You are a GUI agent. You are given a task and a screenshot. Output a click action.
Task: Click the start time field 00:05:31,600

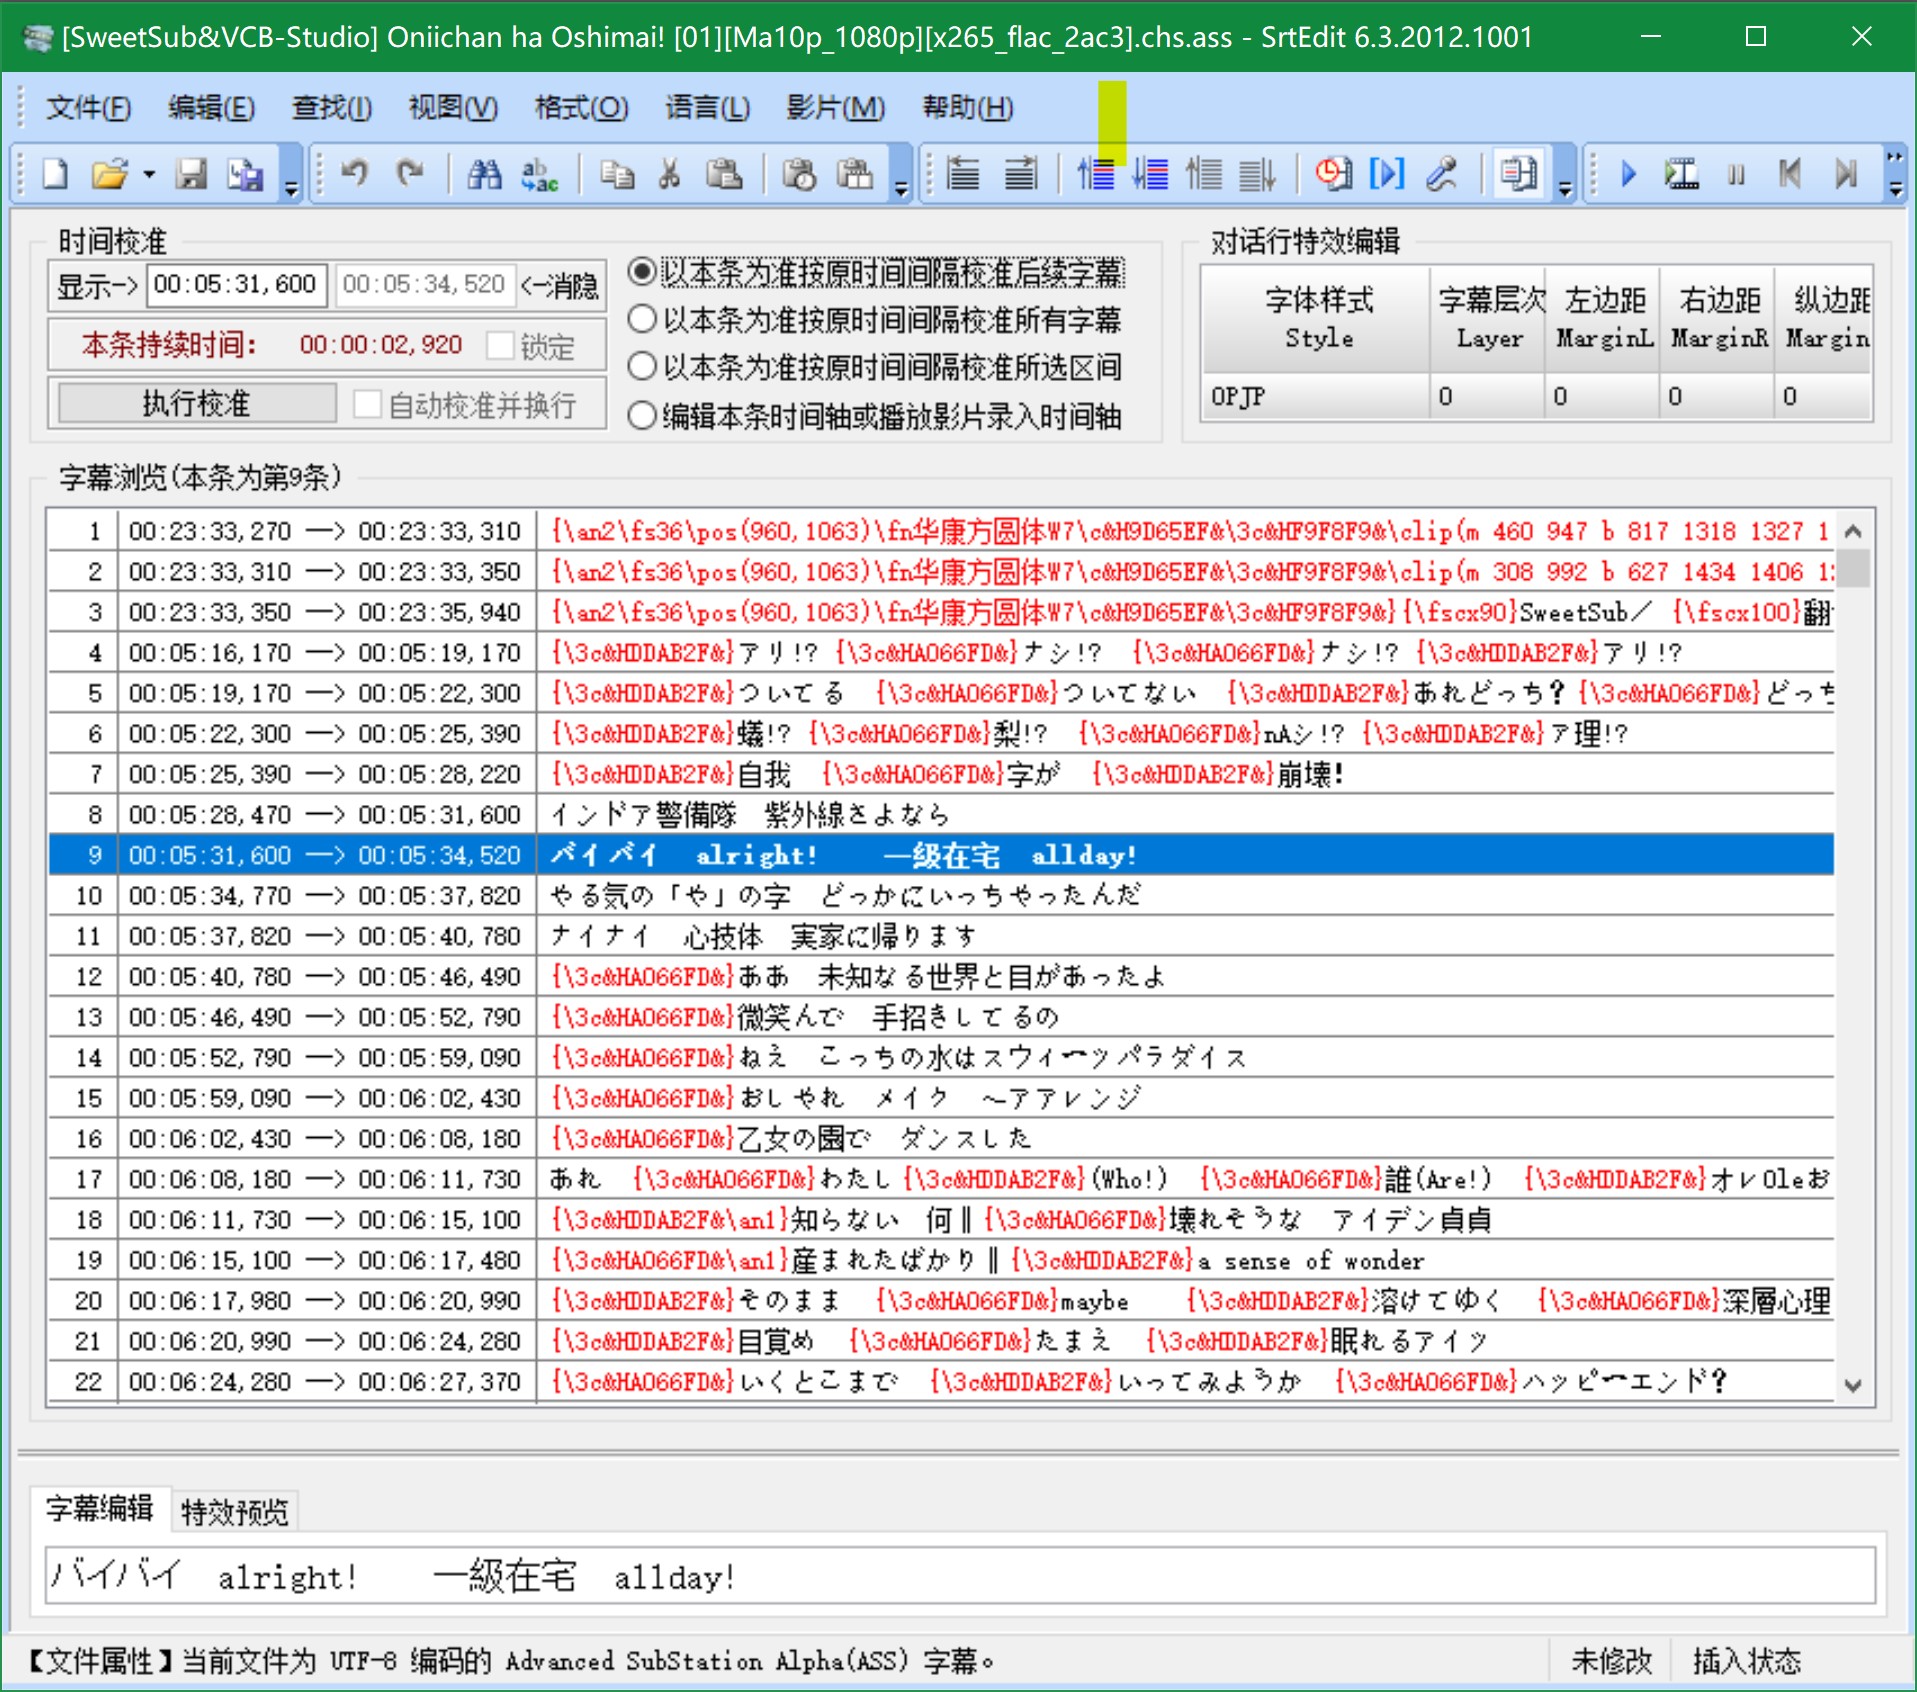236,285
